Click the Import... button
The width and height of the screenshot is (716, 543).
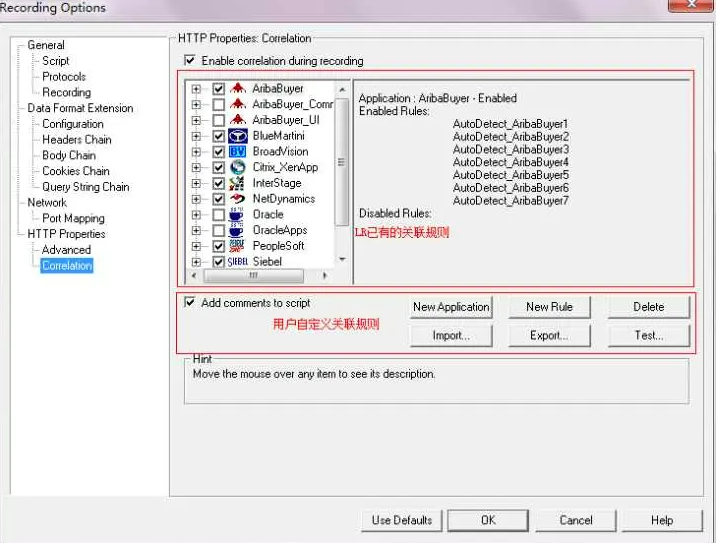click(x=451, y=336)
